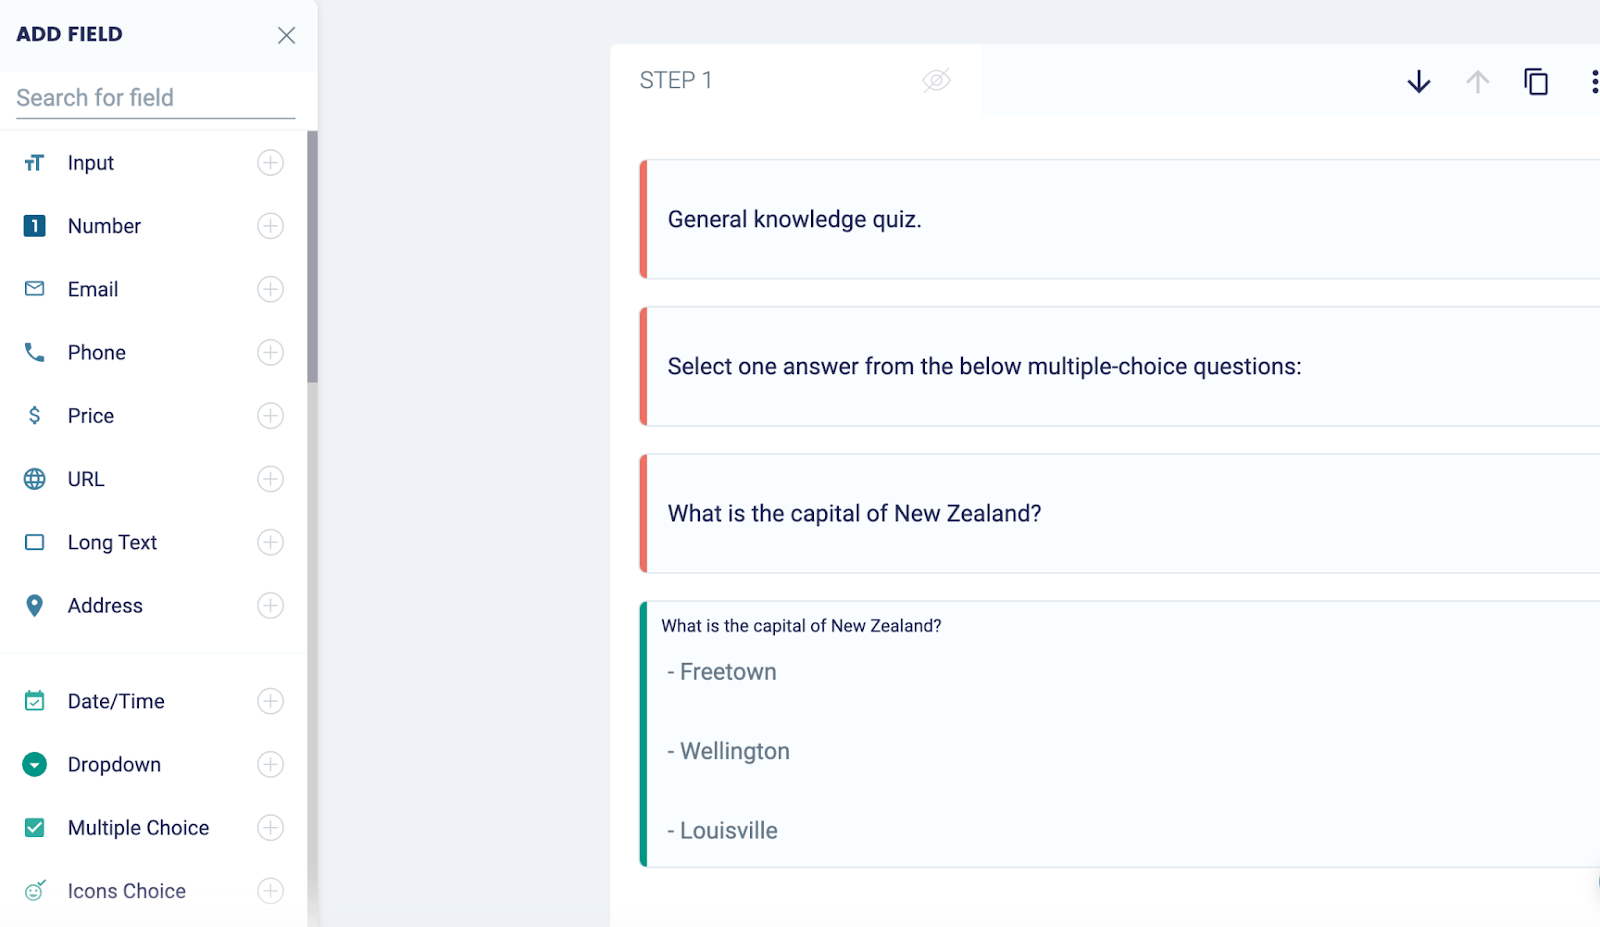This screenshot has height=927, width=1600.
Task: Close the Add Field panel
Action: 286,35
